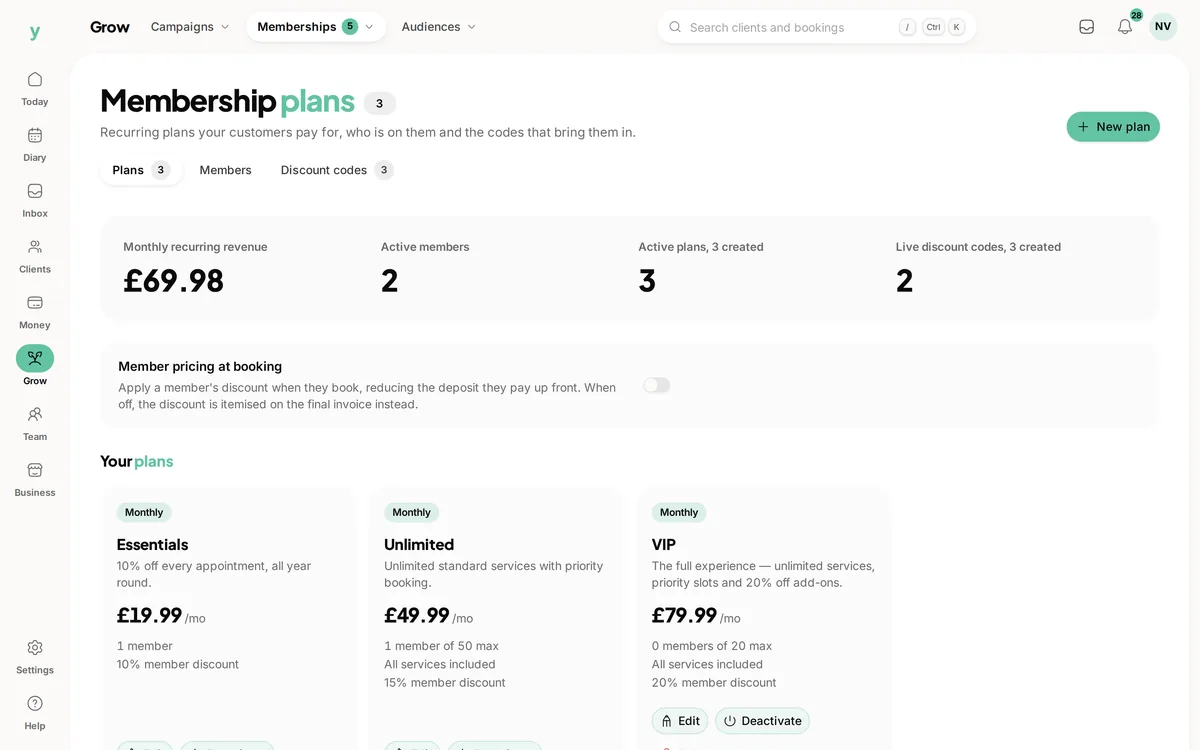Click the 28 notification count badge
Screen dimensions: 1200x750
point(1136,15)
